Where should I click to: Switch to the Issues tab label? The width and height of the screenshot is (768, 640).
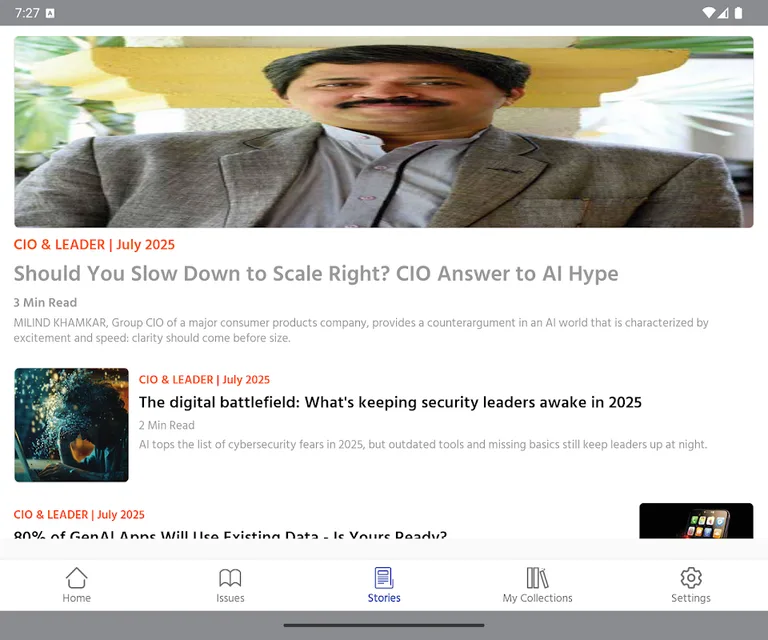click(x=230, y=598)
